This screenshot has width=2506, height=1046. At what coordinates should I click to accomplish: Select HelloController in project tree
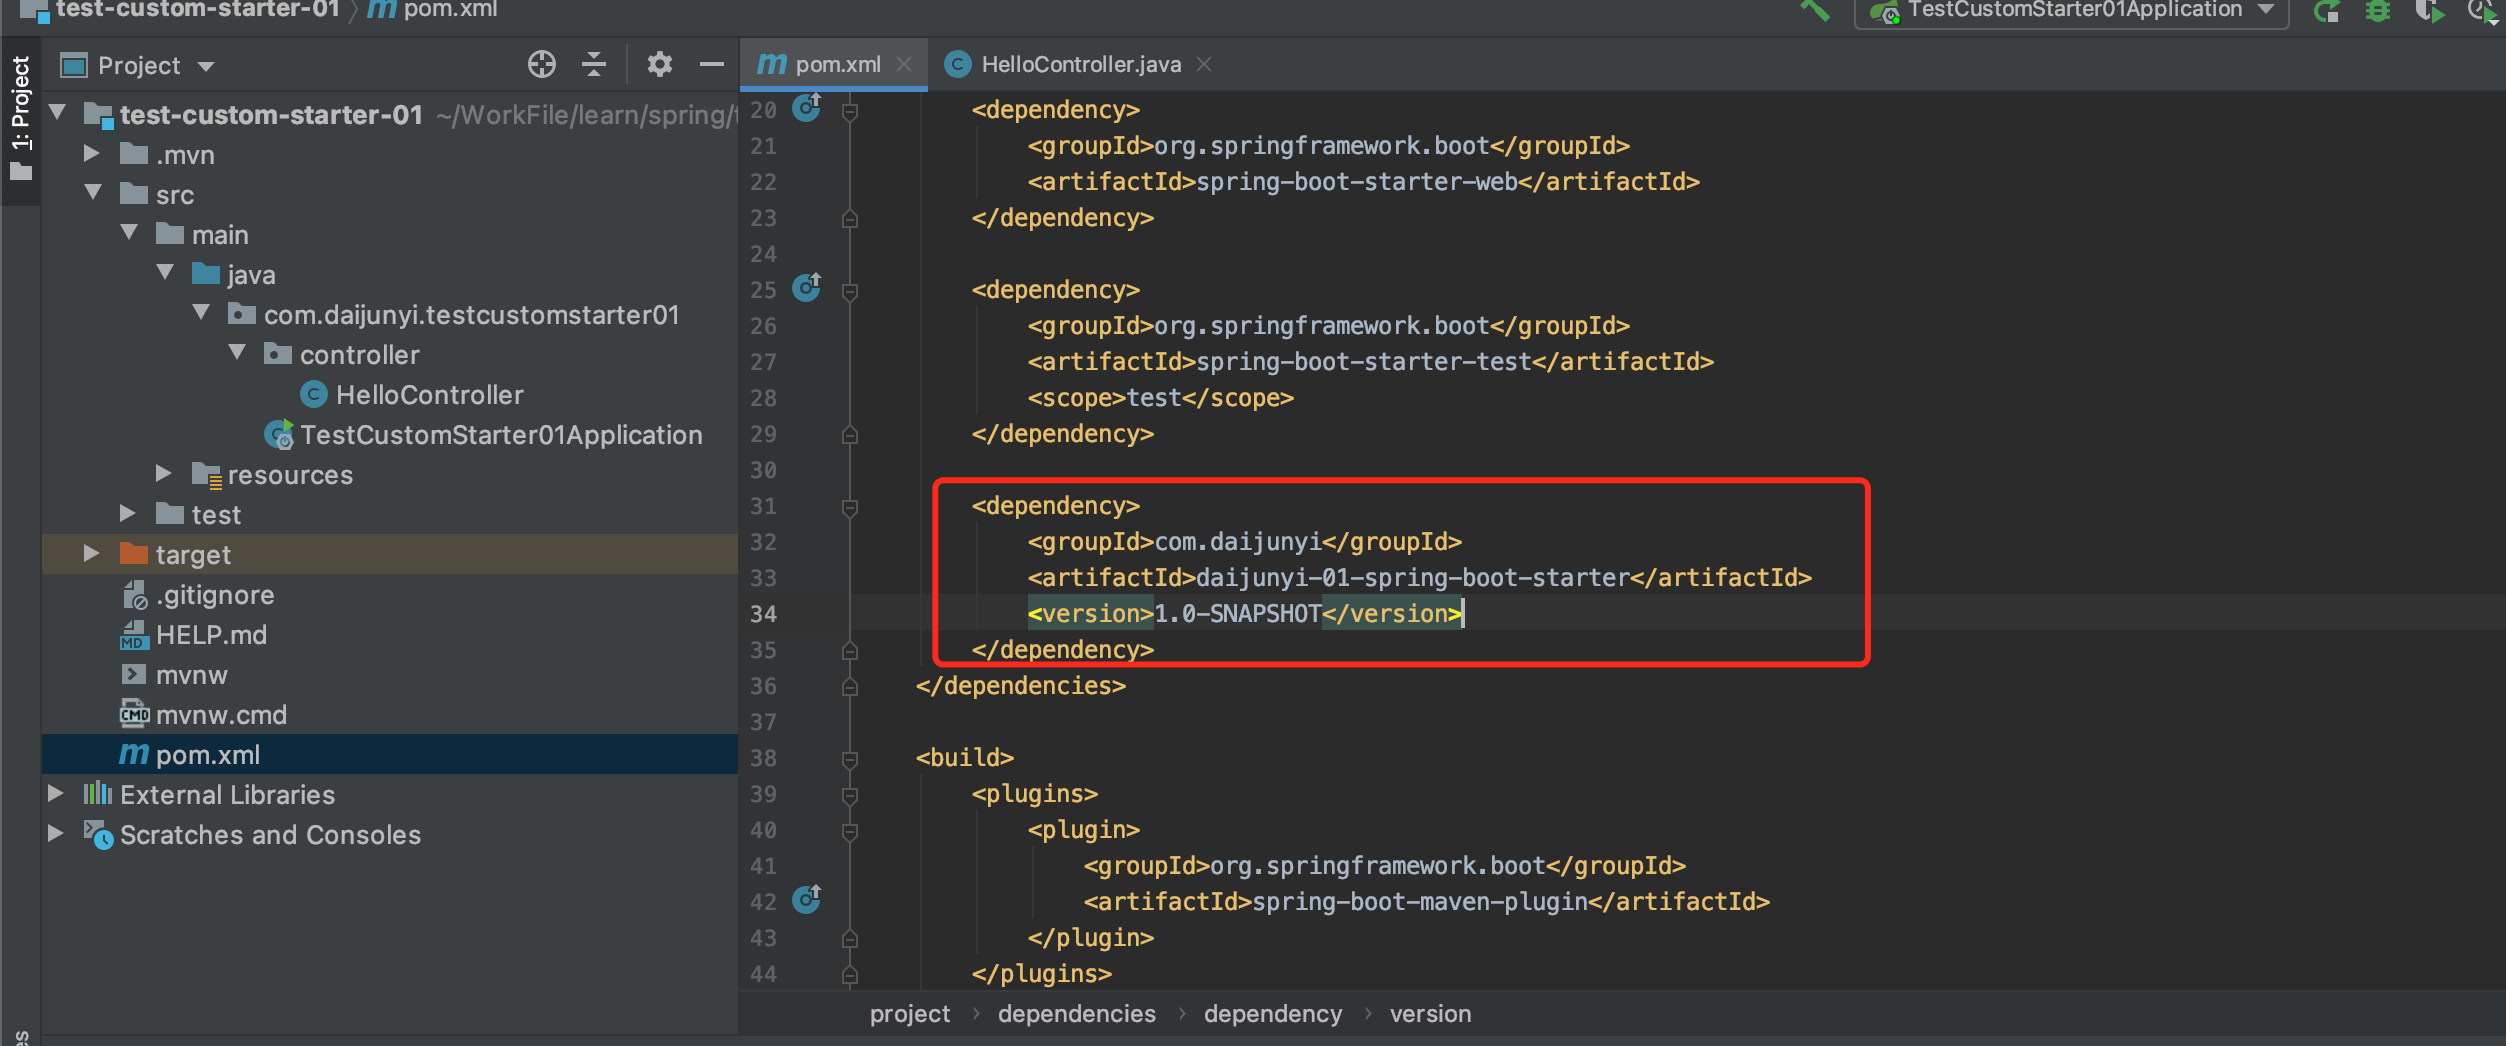429,395
